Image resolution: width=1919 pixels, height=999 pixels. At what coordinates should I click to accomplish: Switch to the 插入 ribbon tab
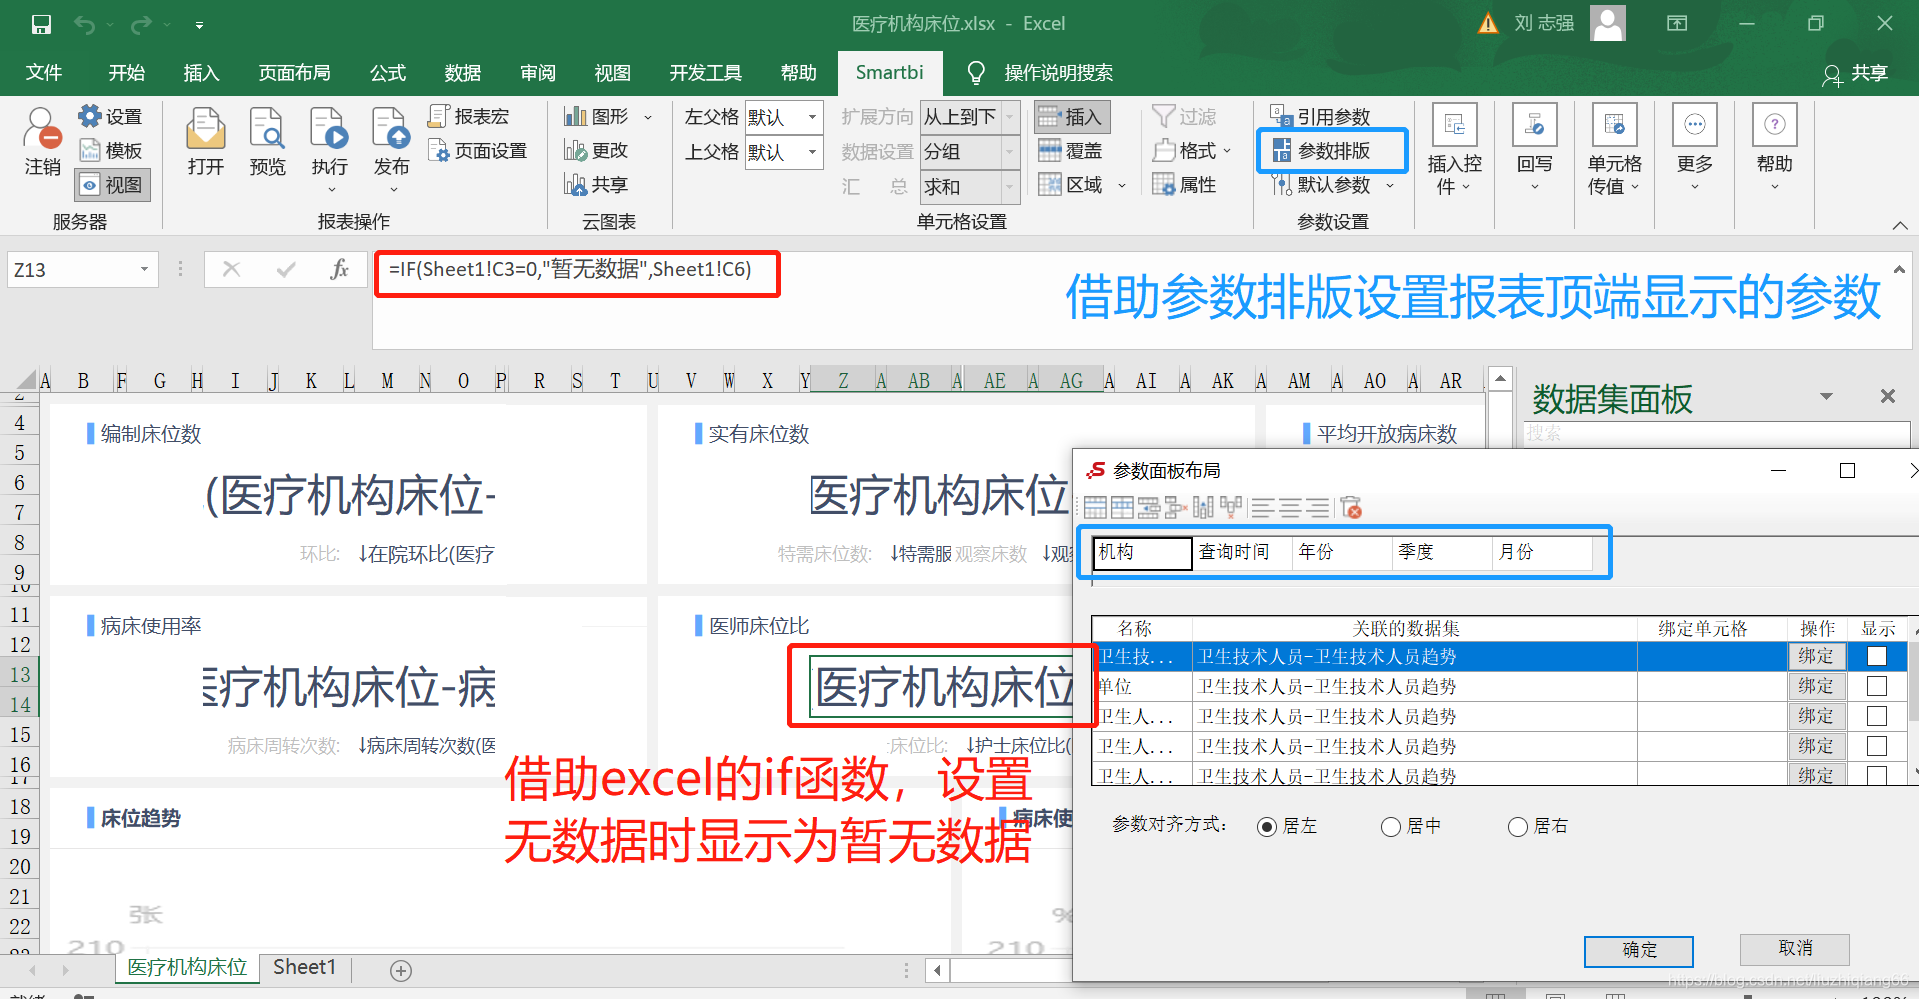point(201,72)
